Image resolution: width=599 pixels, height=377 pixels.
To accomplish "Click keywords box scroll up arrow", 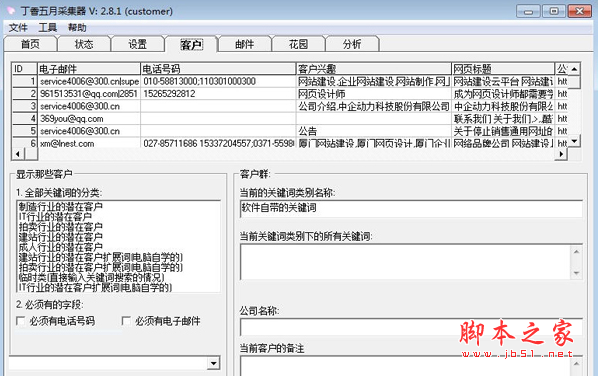I will [576, 252].
